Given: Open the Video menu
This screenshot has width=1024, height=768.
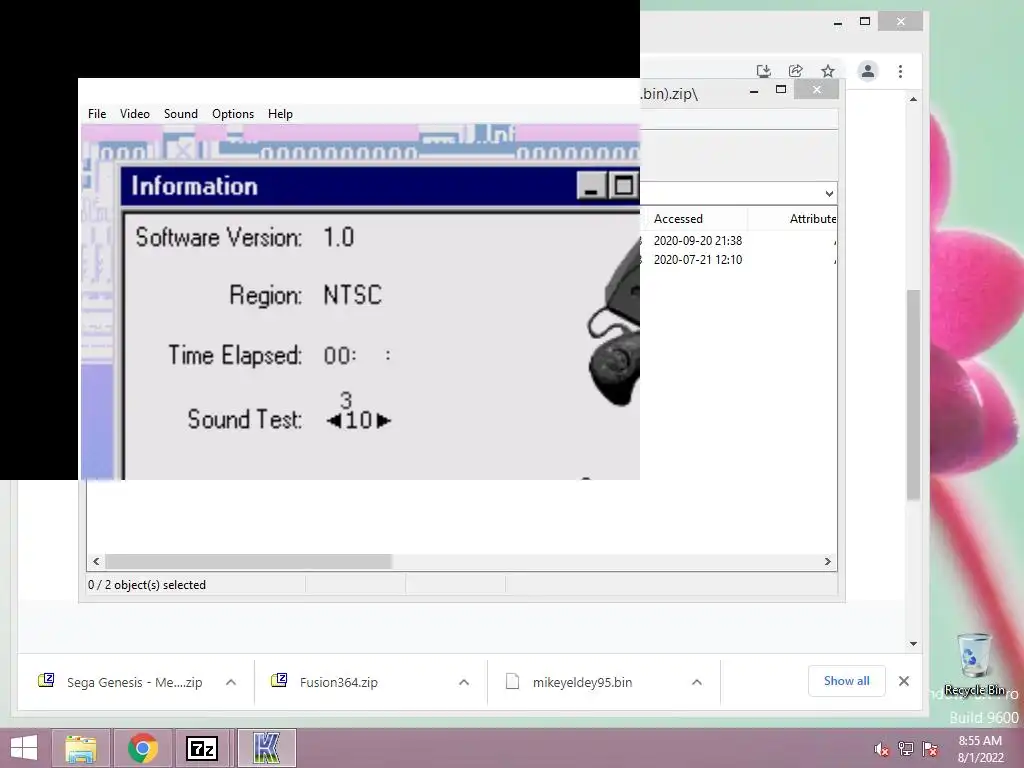Looking at the screenshot, I should (135, 114).
